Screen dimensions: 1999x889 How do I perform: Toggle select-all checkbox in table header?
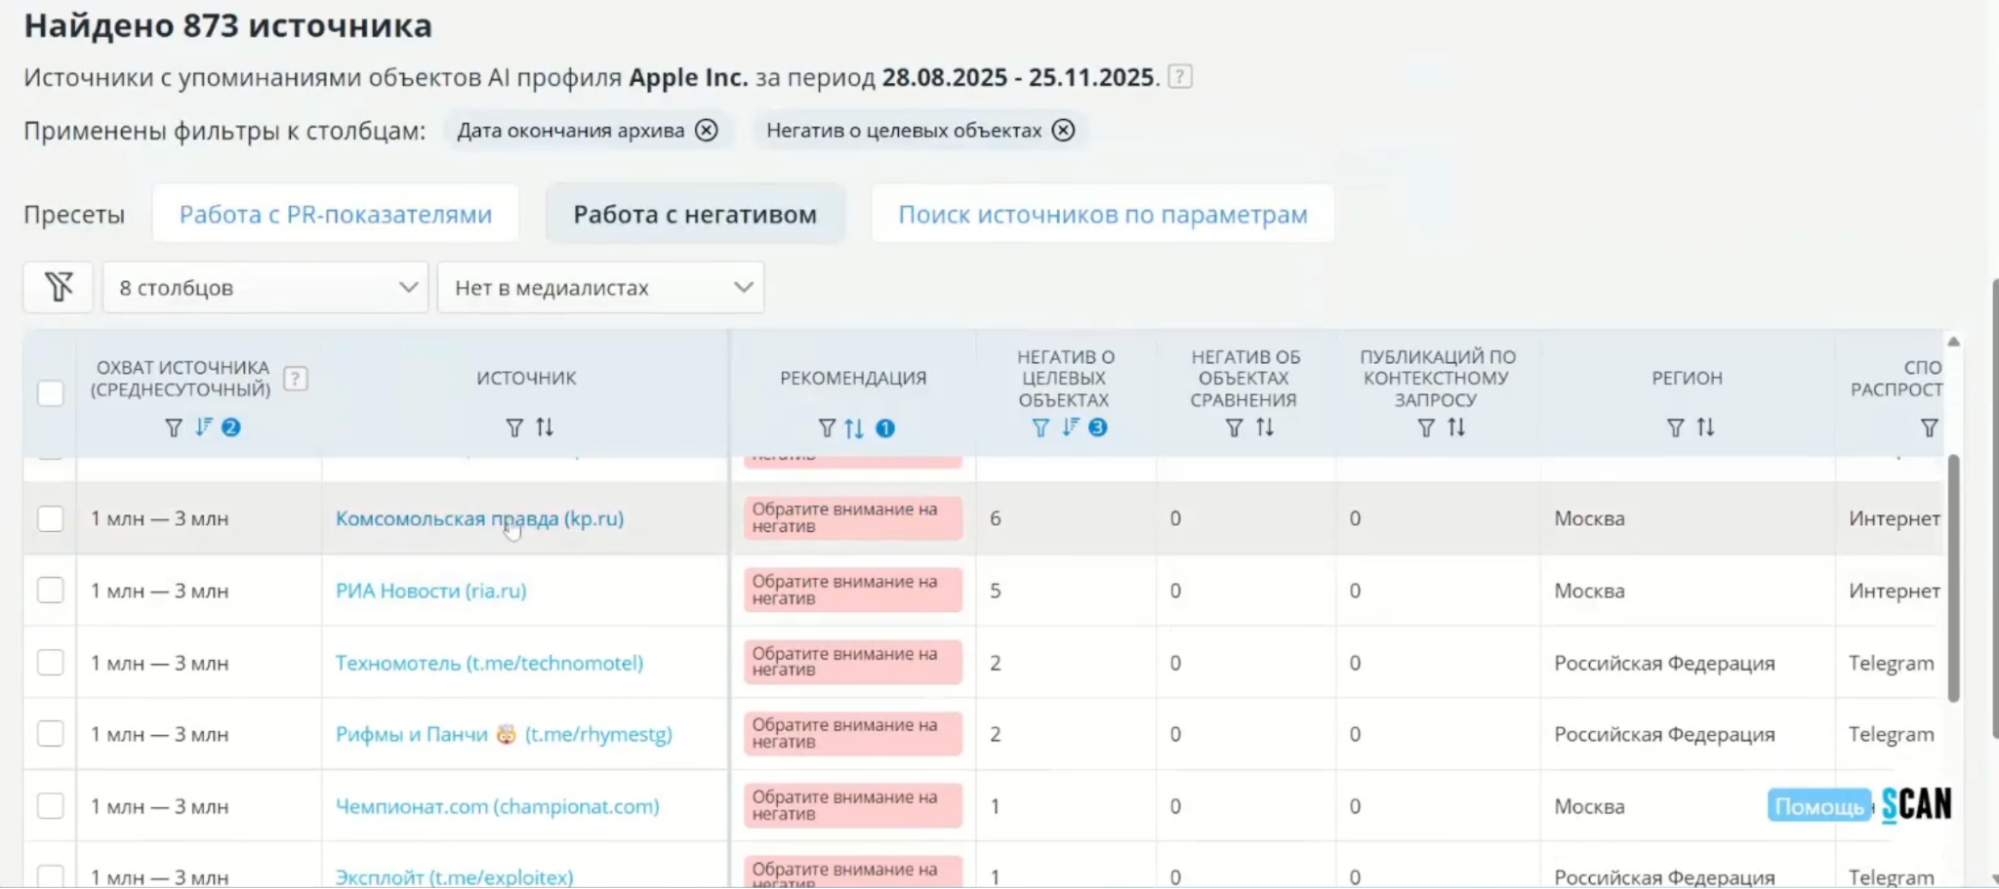coord(50,393)
